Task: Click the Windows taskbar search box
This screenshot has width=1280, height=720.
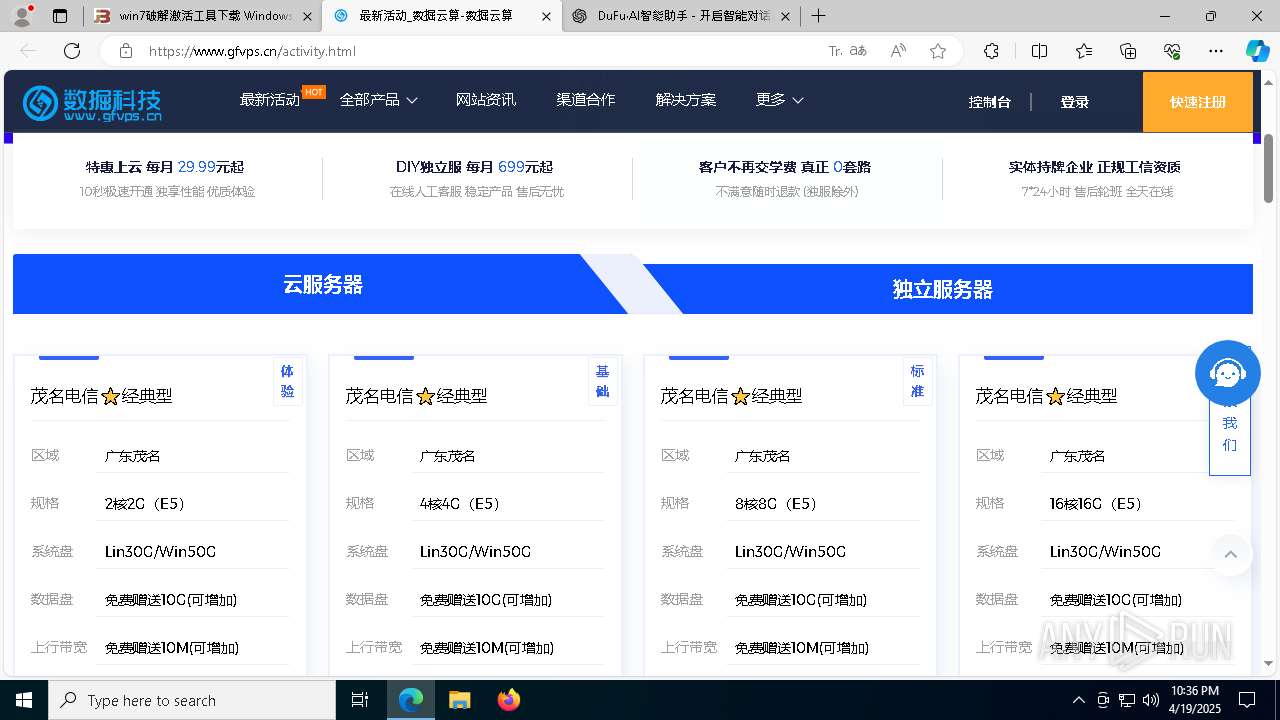Action: (192, 700)
